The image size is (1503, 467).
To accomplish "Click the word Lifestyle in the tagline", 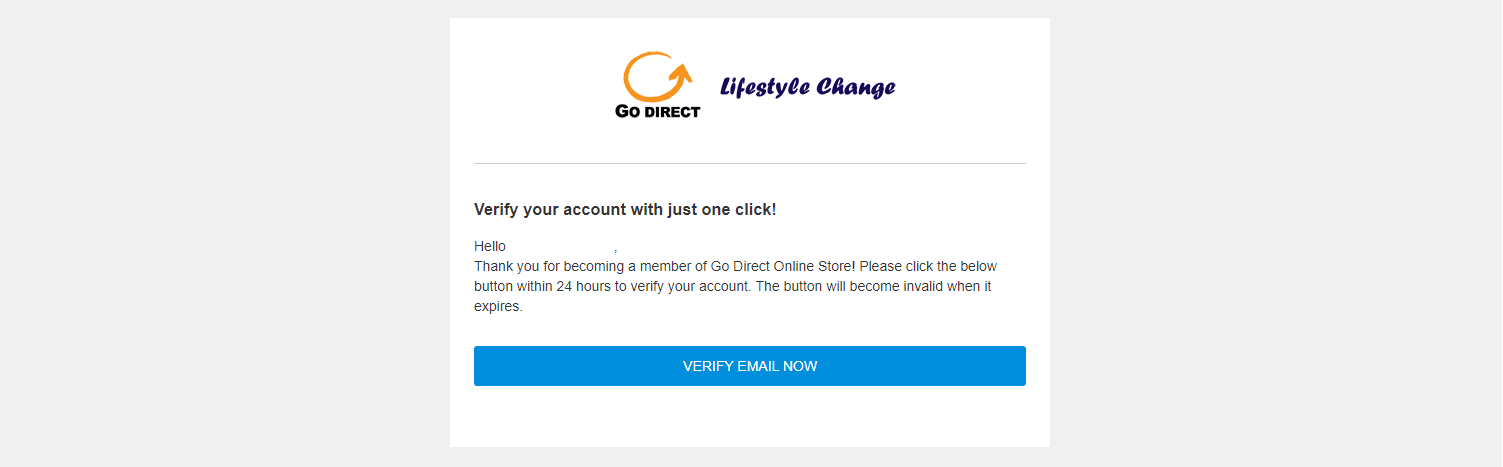I will click(x=764, y=88).
